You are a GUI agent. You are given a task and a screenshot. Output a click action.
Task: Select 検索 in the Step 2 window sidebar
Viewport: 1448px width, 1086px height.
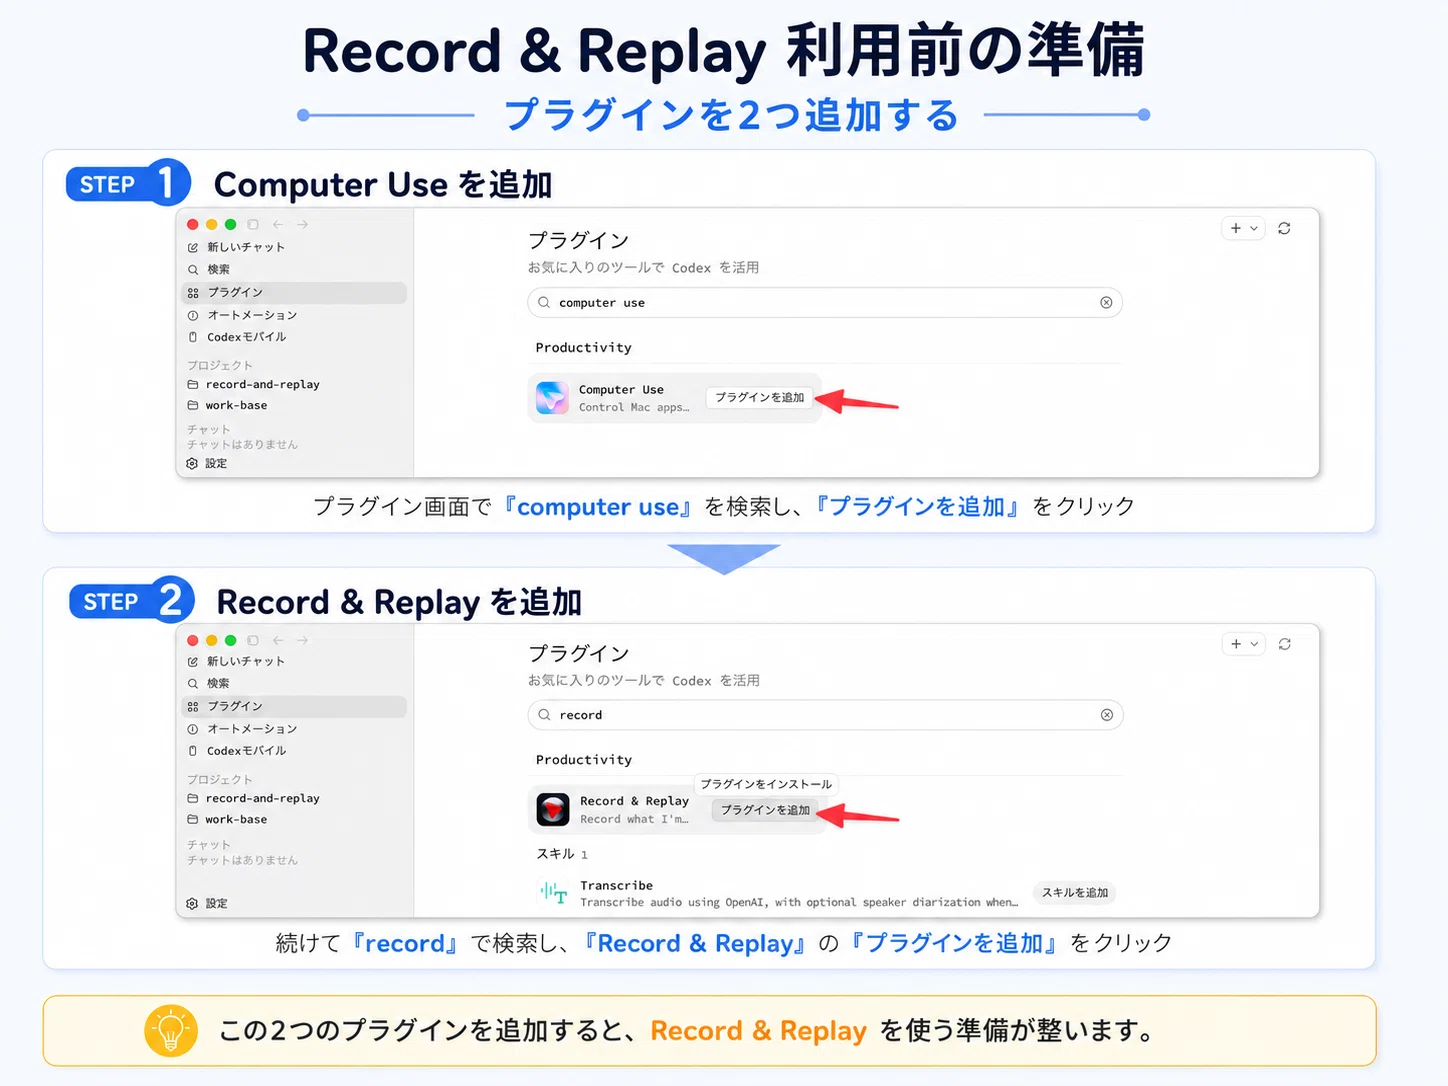click(294, 683)
